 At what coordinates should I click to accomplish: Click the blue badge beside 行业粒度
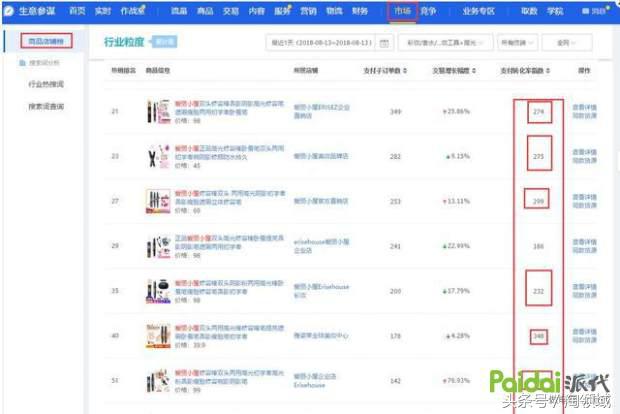tap(164, 42)
